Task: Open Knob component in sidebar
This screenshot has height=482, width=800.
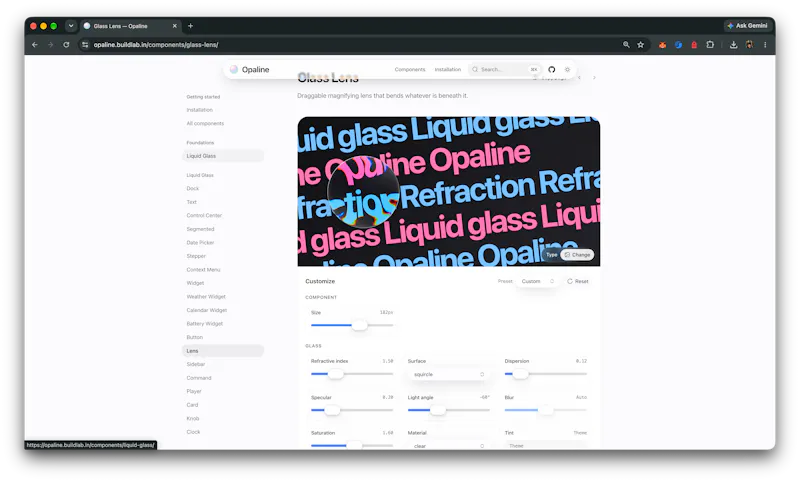Action: (193, 419)
